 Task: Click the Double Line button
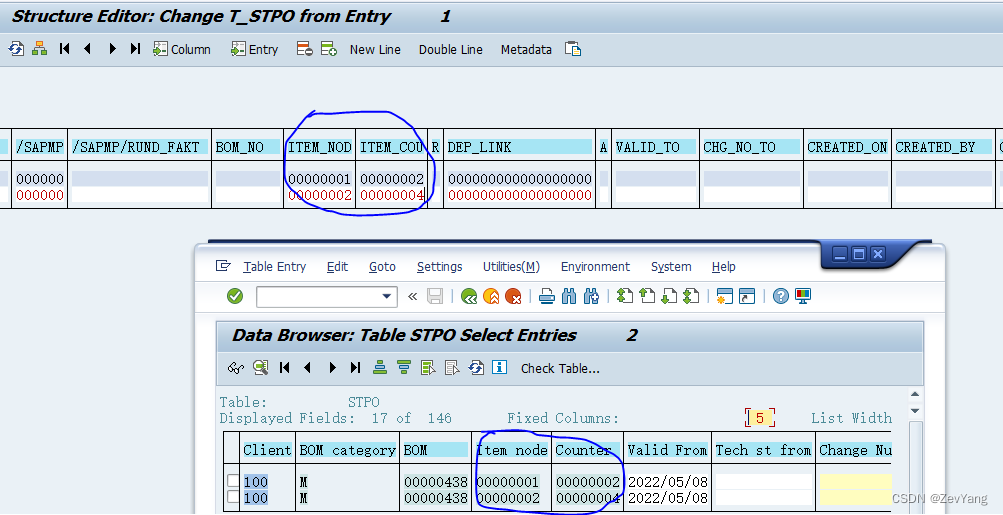coord(450,49)
